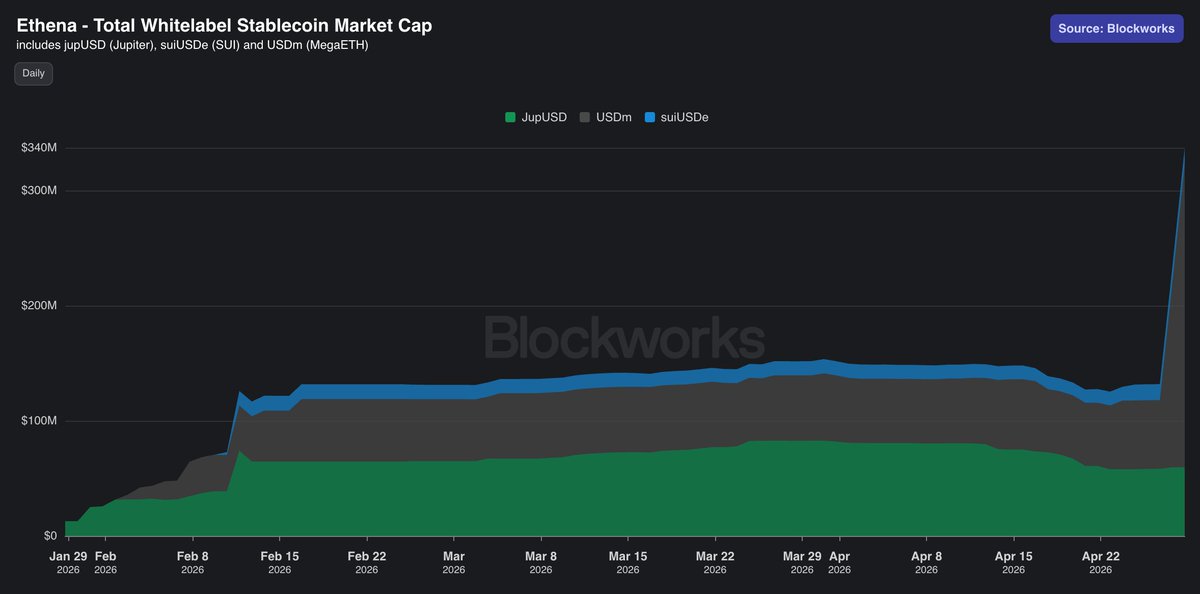
Task: Click the Feb 15 x-axis label
Action: 279,562
